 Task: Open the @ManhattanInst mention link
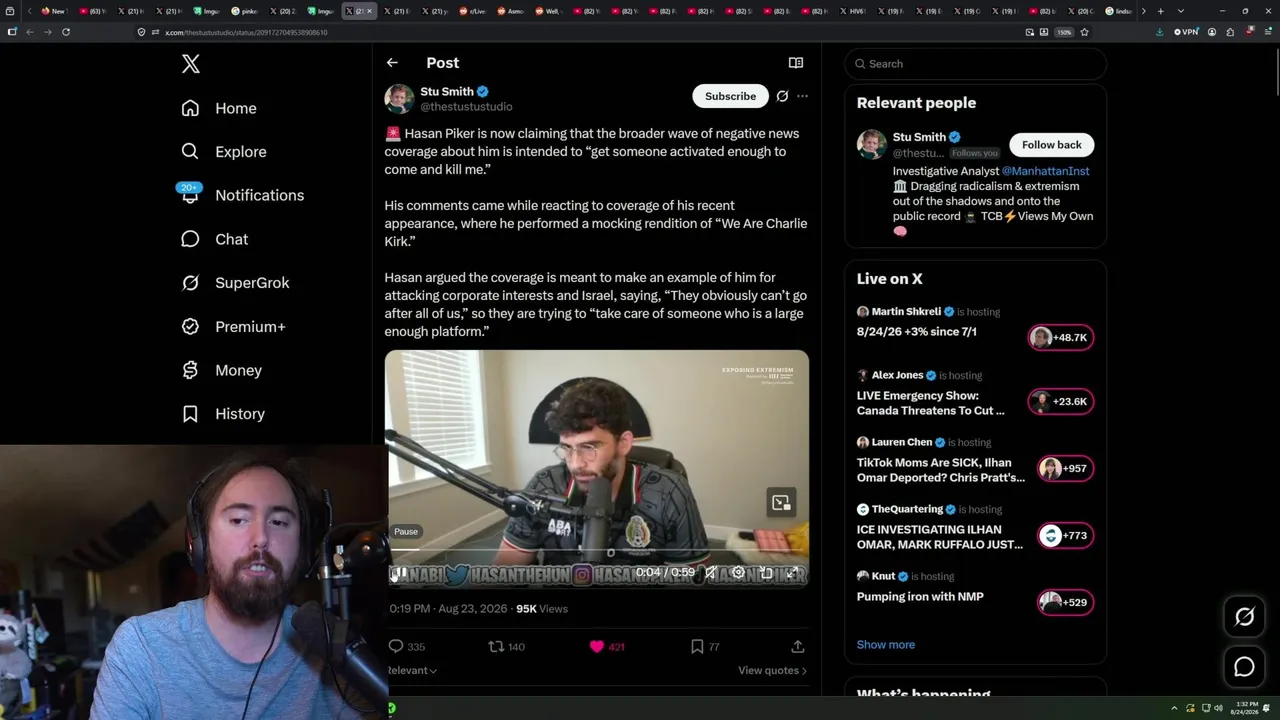coord(1045,171)
